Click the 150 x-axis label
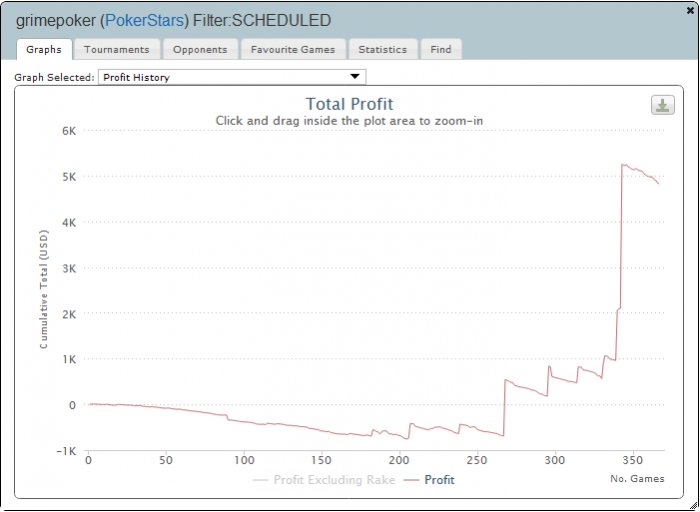 tap(321, 461)
